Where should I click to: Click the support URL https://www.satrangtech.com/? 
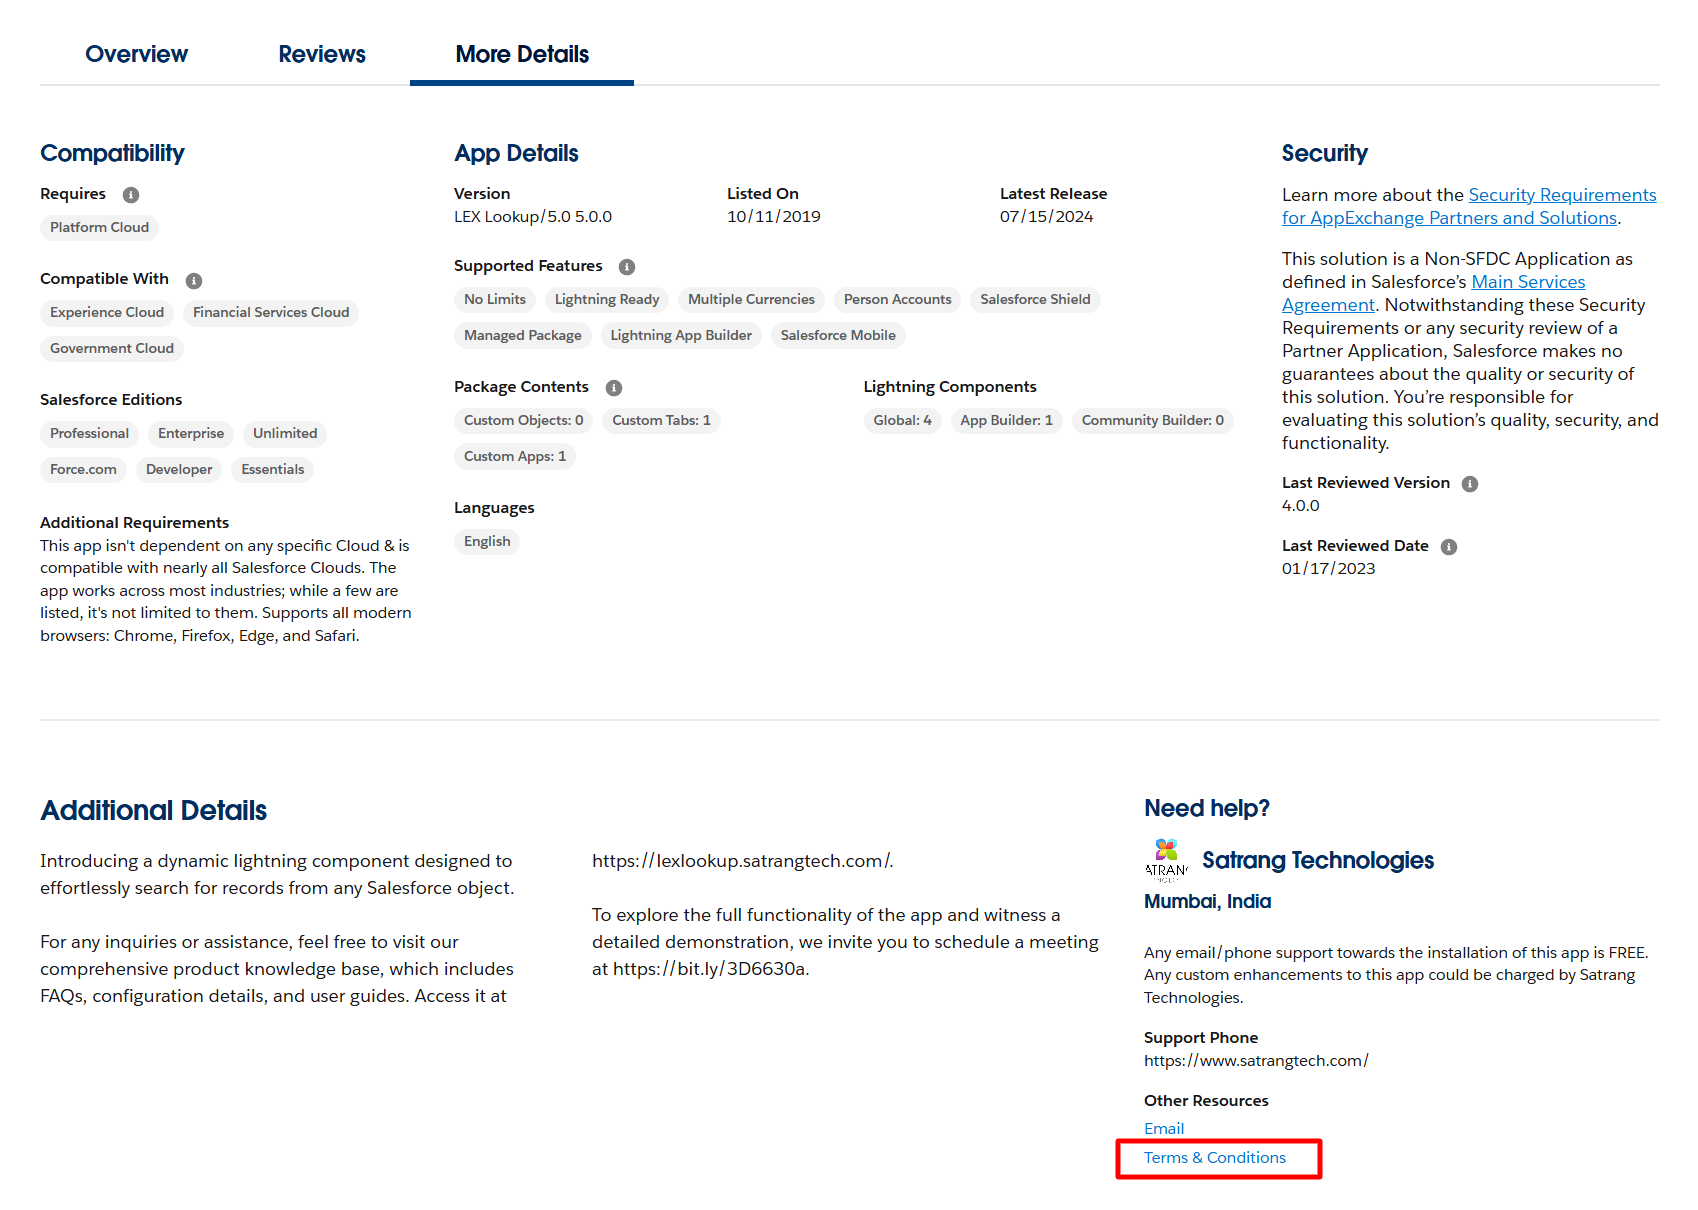pos(1256,1061)
